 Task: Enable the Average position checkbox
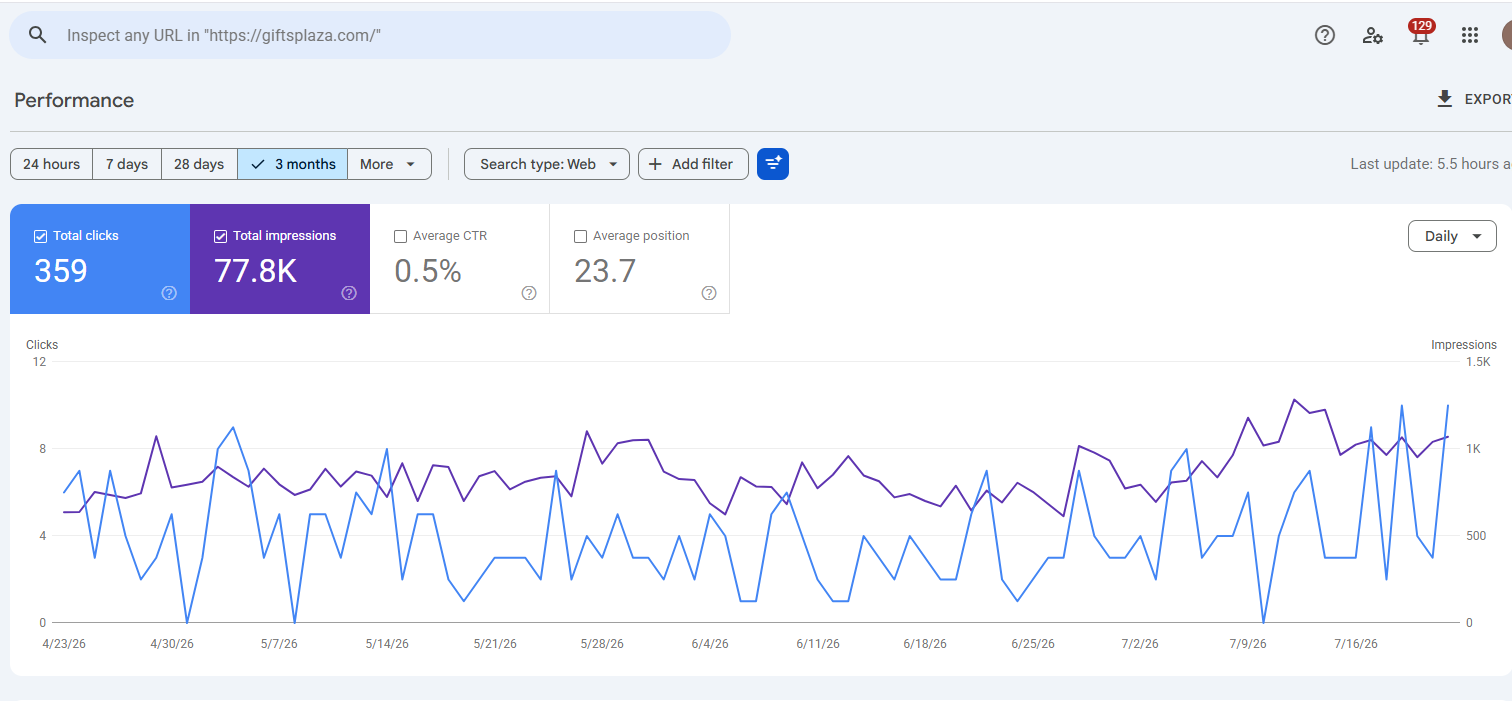tap(580, 236)
